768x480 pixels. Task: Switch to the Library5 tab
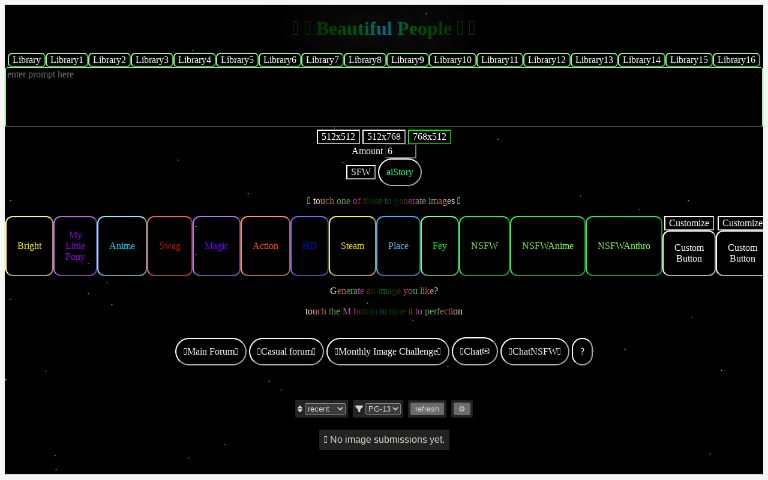[x=237, y=60]
